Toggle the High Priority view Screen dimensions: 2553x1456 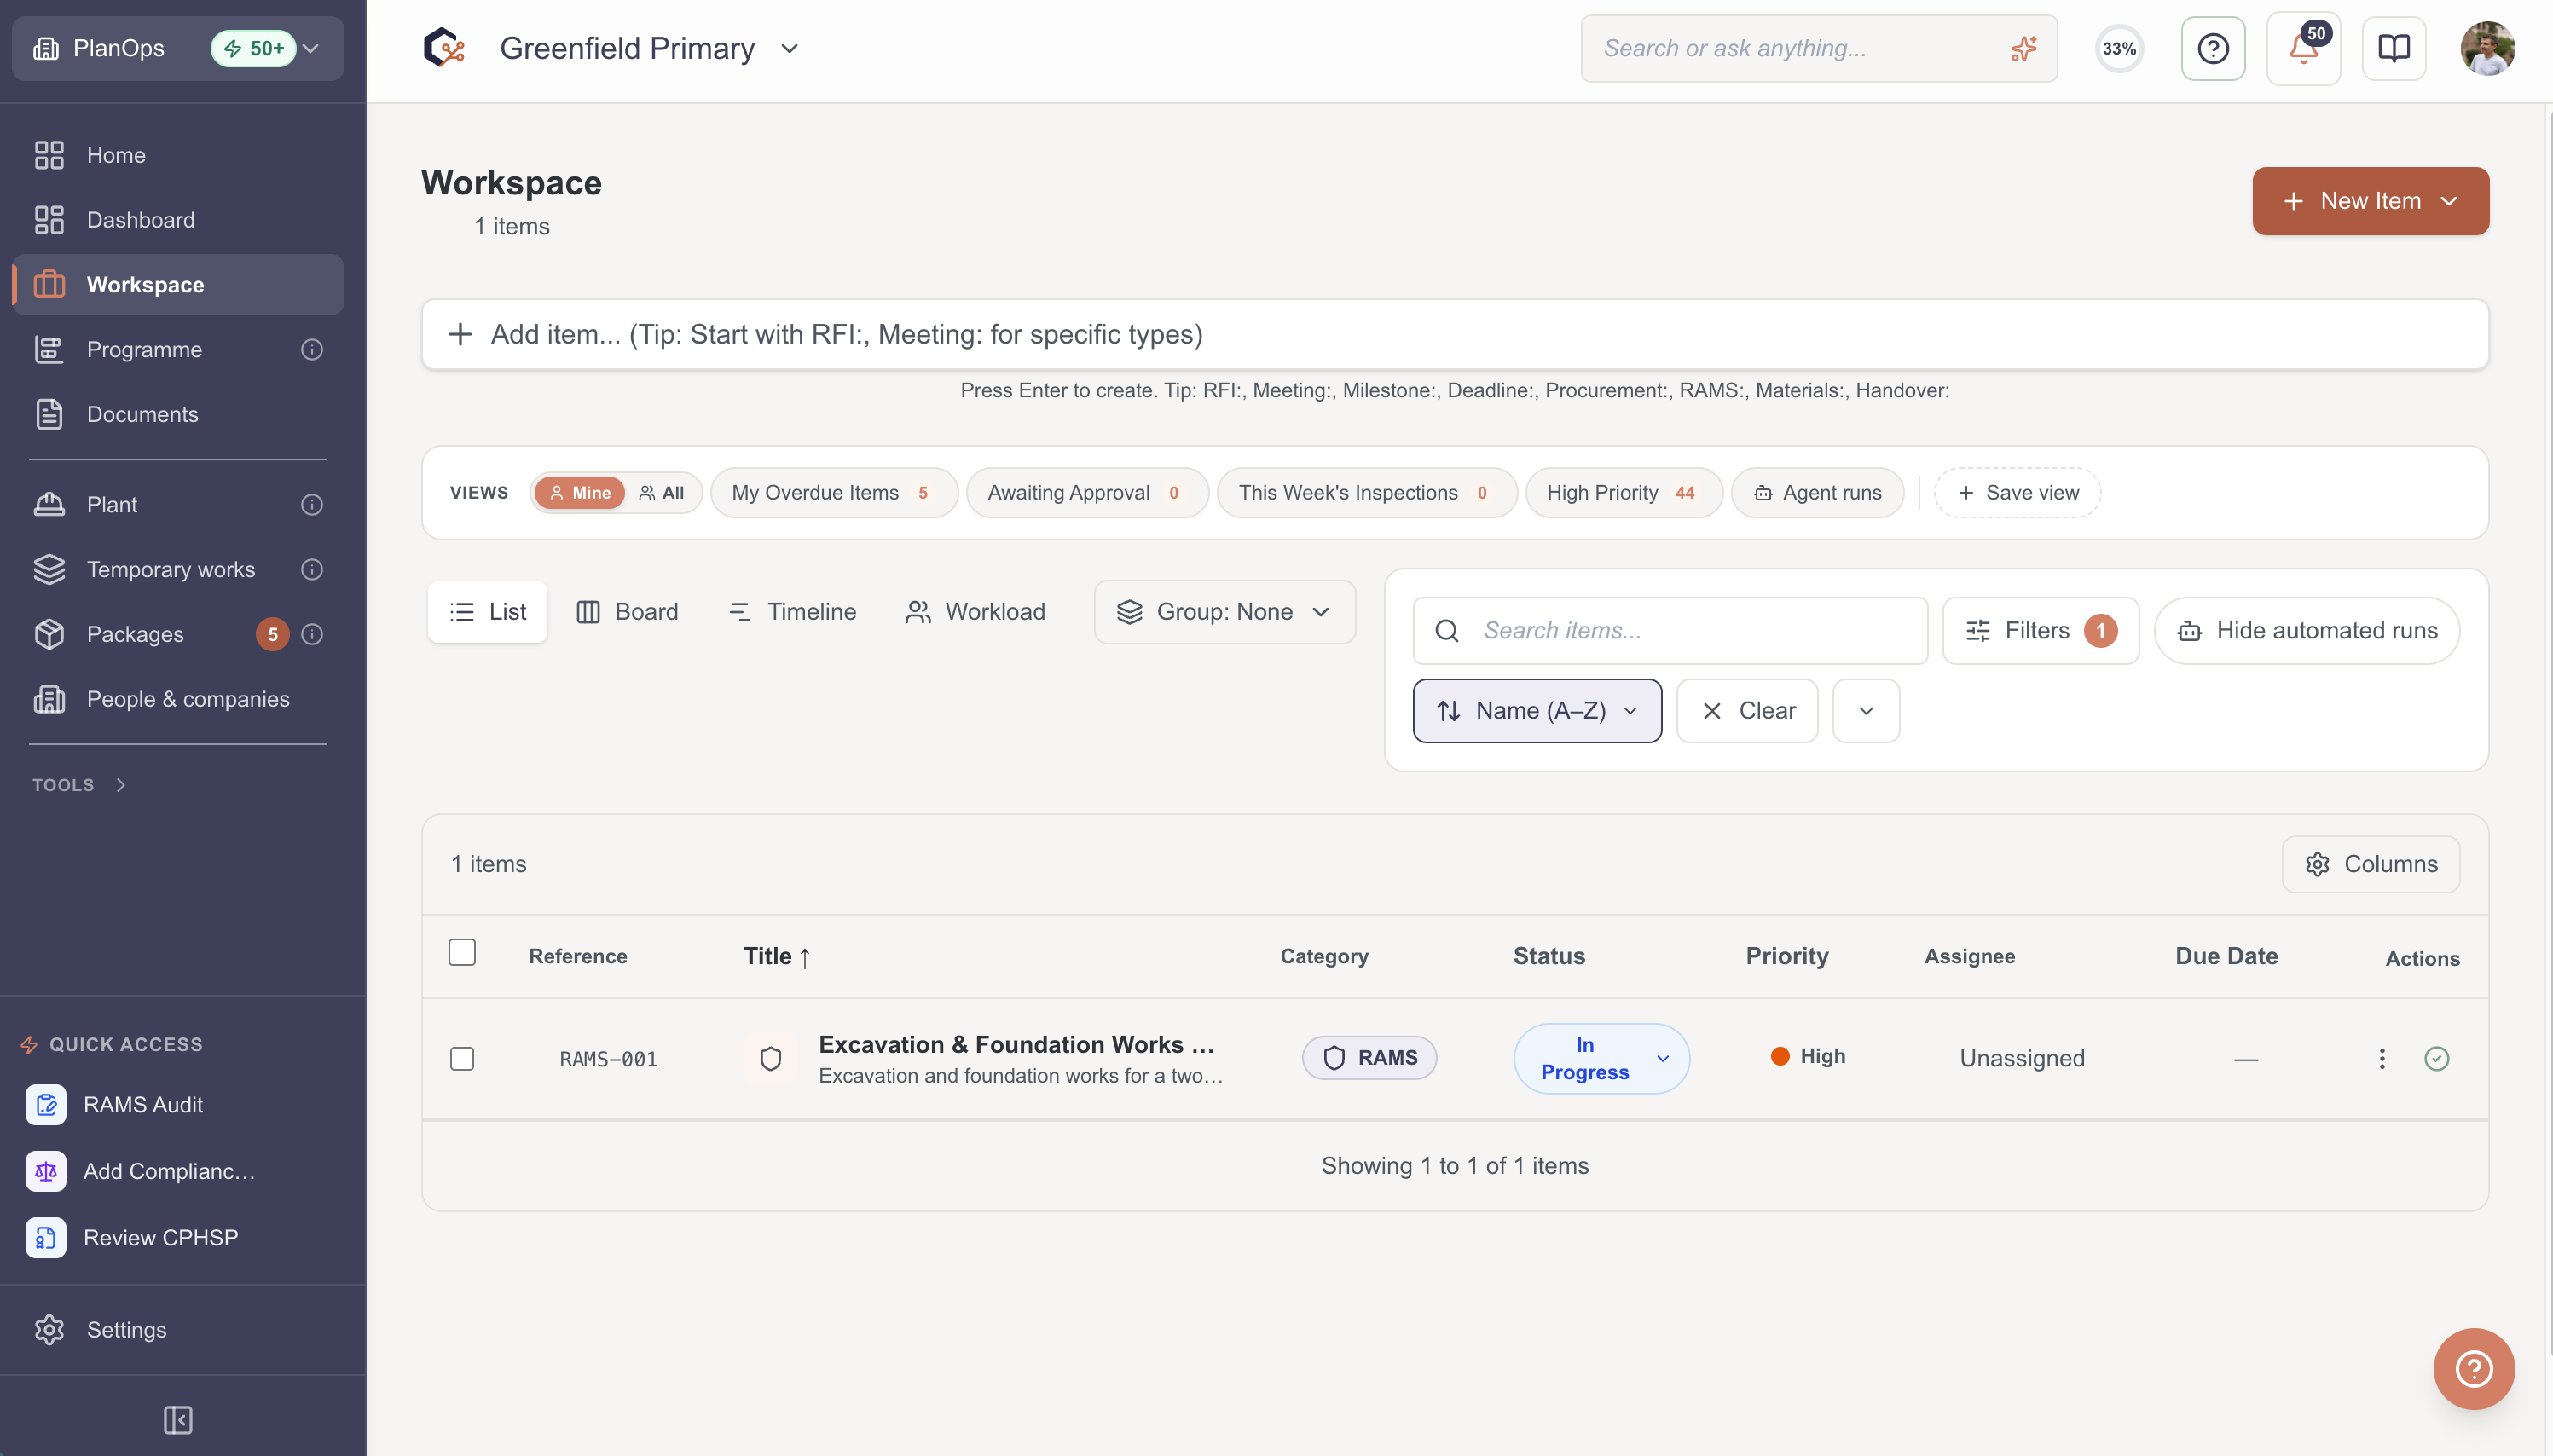click(x=1623, y=492)
